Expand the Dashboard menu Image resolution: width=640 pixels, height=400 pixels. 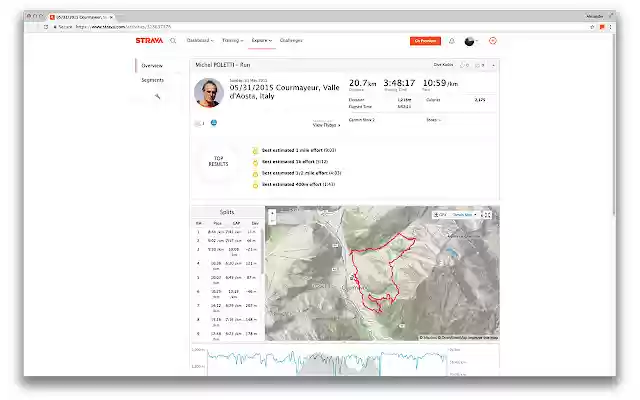(x=200, y=40)
